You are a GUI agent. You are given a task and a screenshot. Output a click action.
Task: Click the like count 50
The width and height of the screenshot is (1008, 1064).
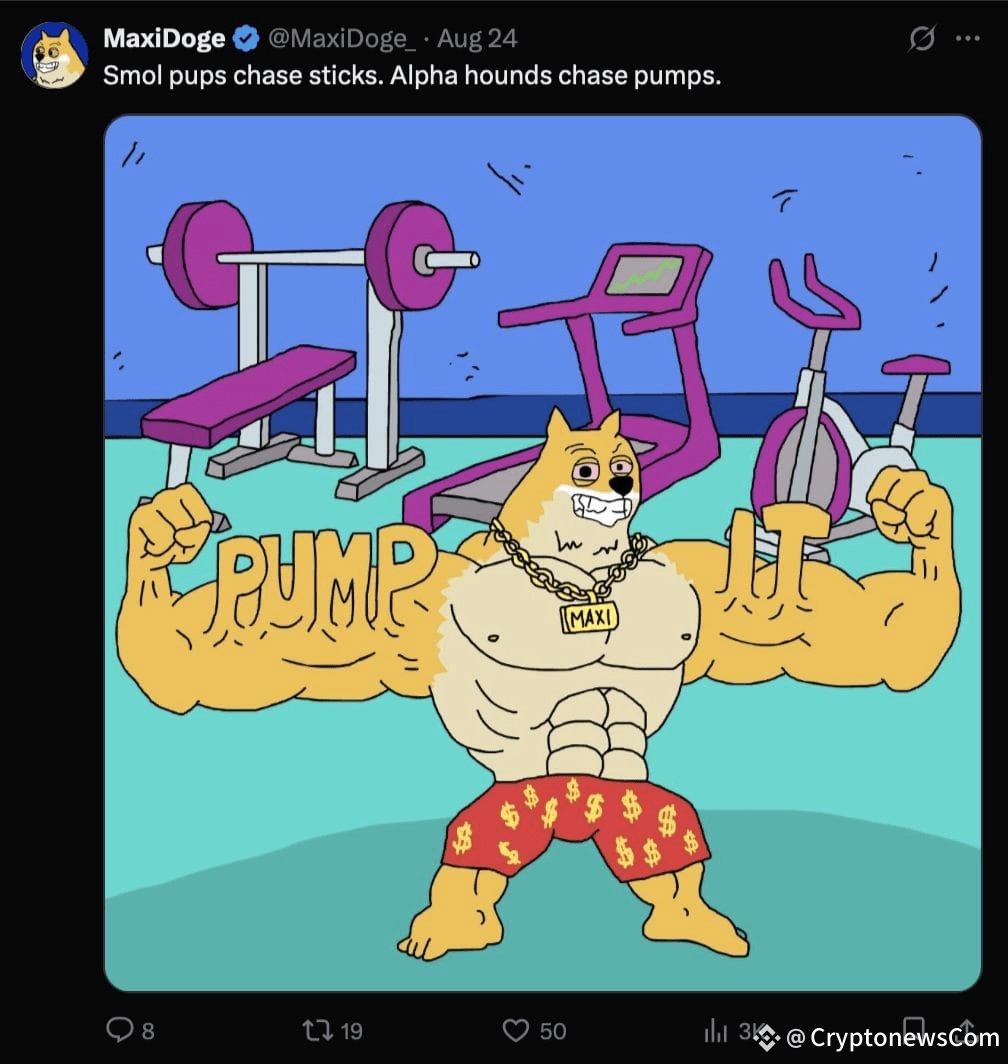coord(553,1031)
